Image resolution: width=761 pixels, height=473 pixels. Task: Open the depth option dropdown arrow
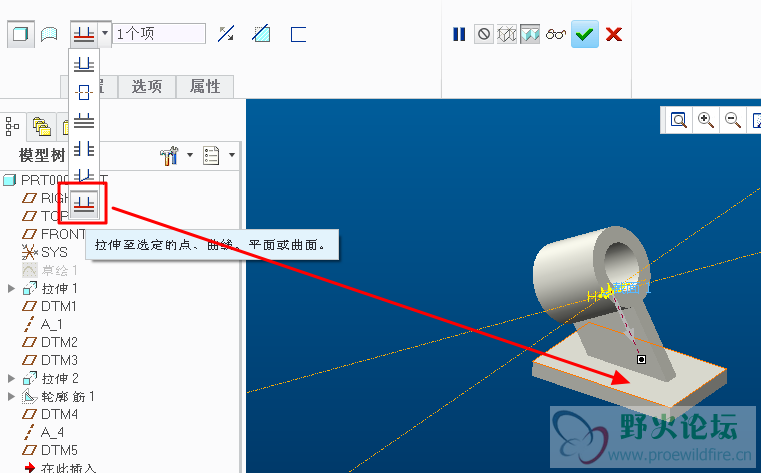[x=104, y=34]
